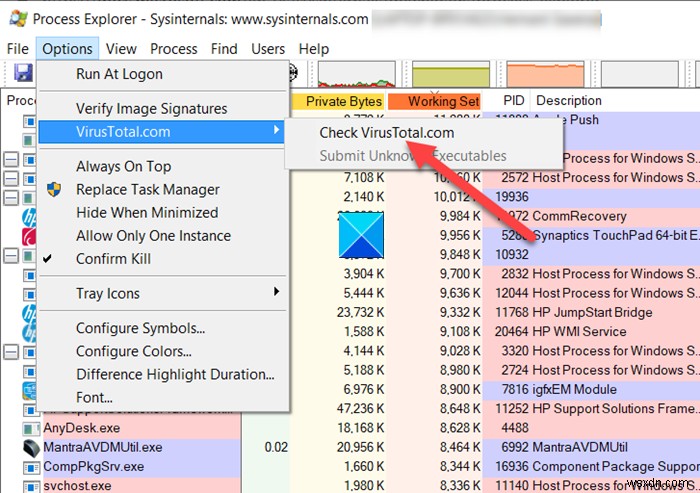Click the Save toolbar icon

click(23, 72)
